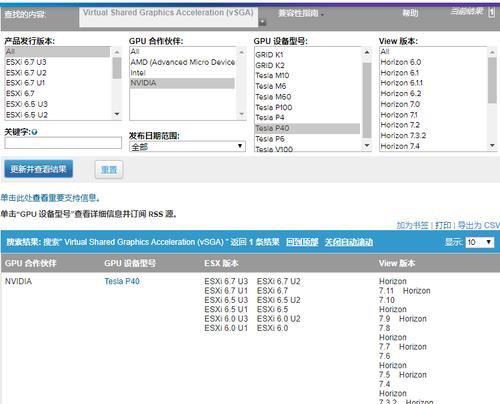
Task: Click the View 版本 column header
Action: [397, 263]
